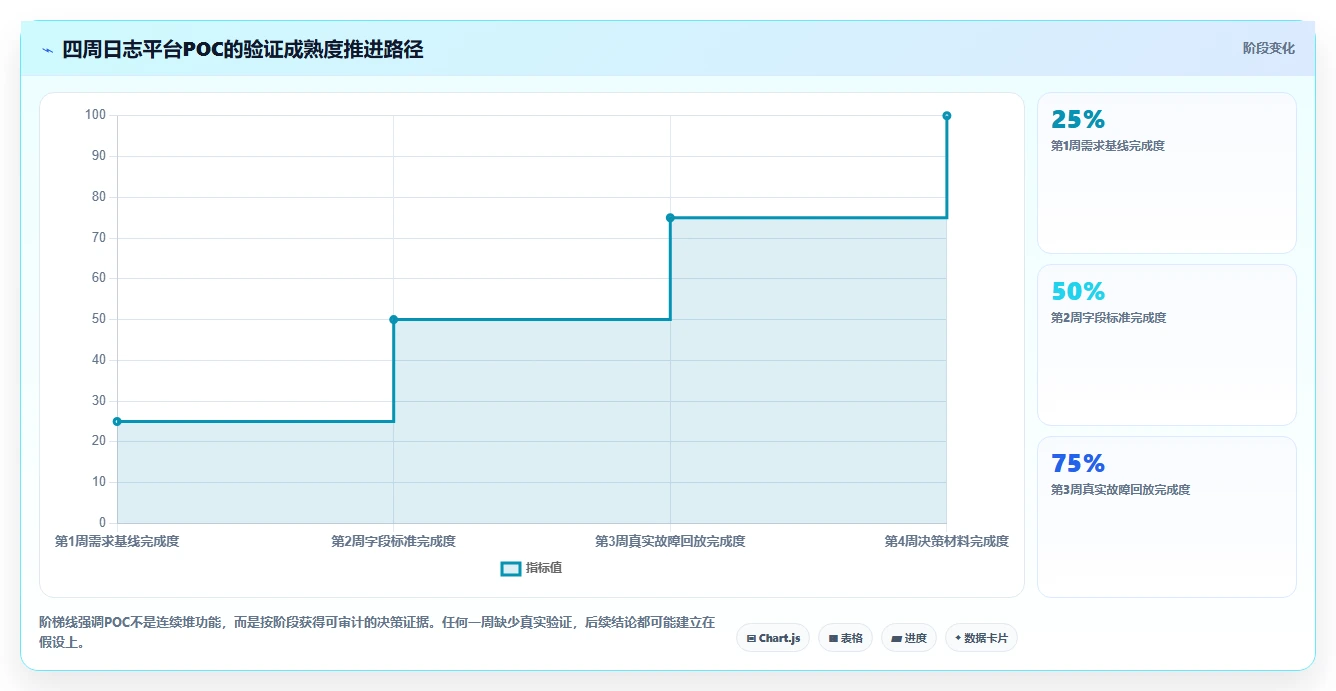
Task: Click the 25% value card
Action: tap(1166, 173)
